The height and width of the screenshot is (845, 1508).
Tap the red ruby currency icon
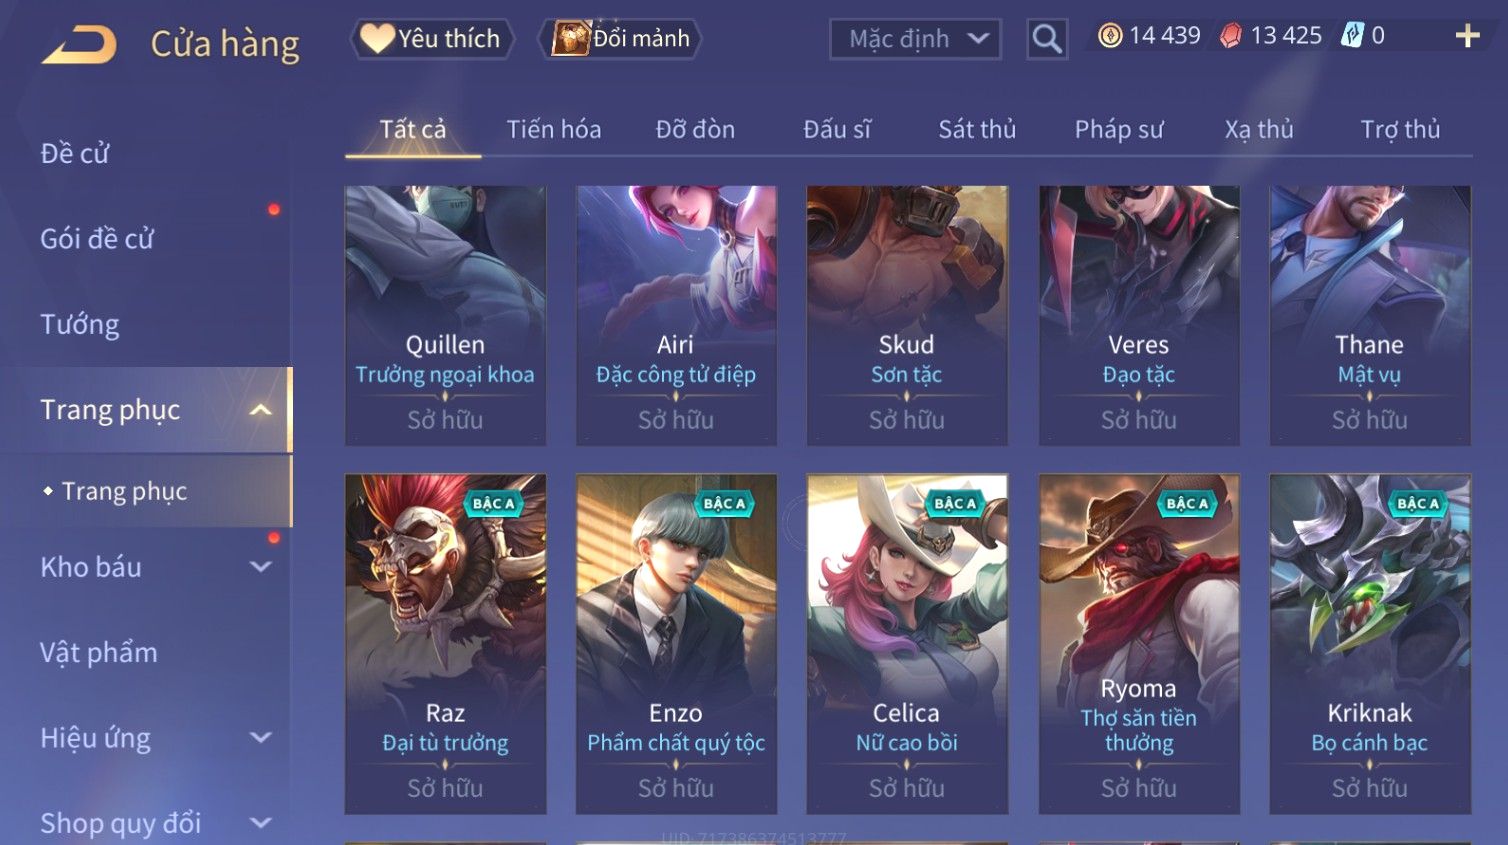[1230, 36]
